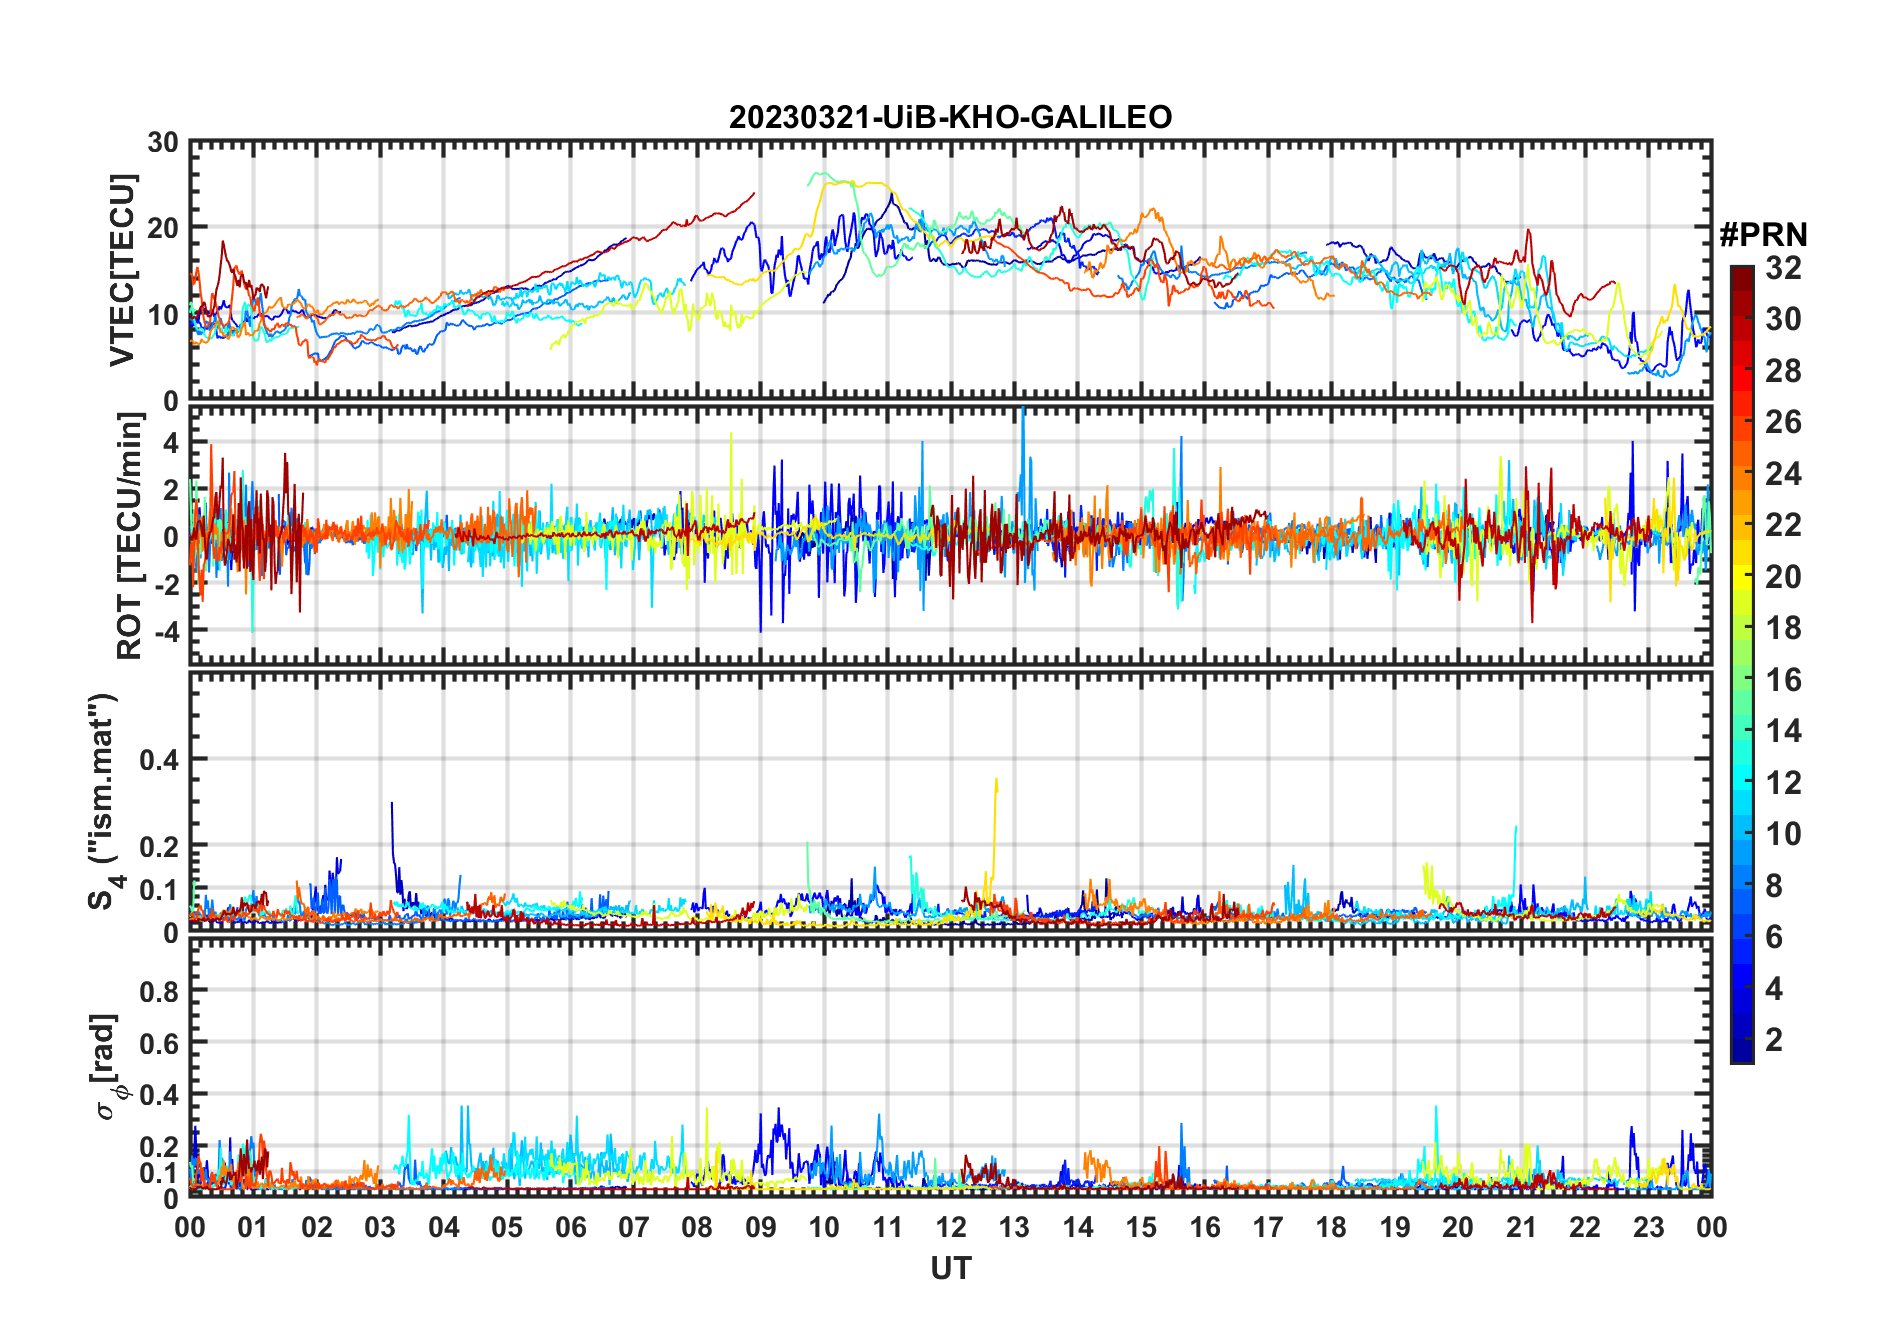Pick the dark blue bottom of the PRN colorbar
Viewport: 1902px width, 1330px height.
coord(1741,1050)
